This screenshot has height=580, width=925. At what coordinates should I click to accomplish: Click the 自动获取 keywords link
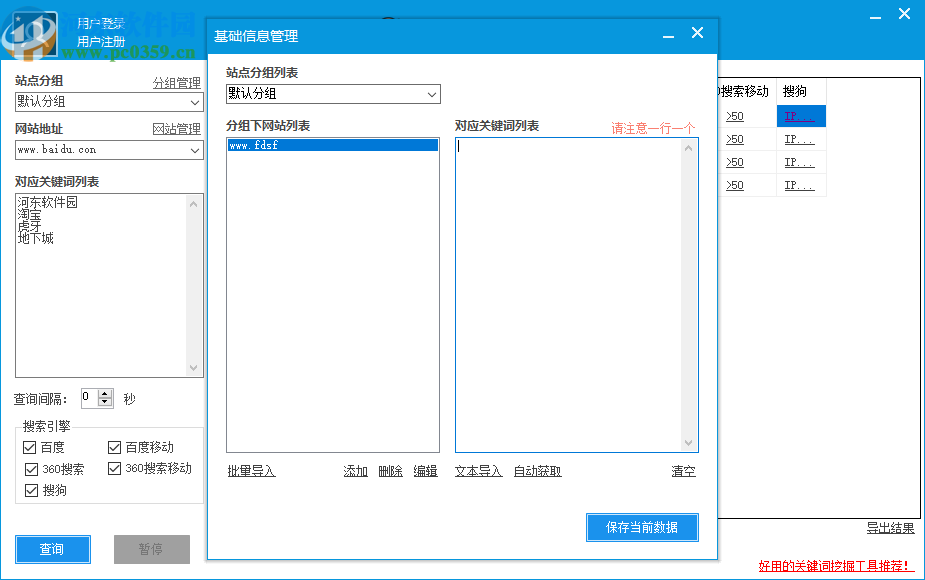point(537,471)
